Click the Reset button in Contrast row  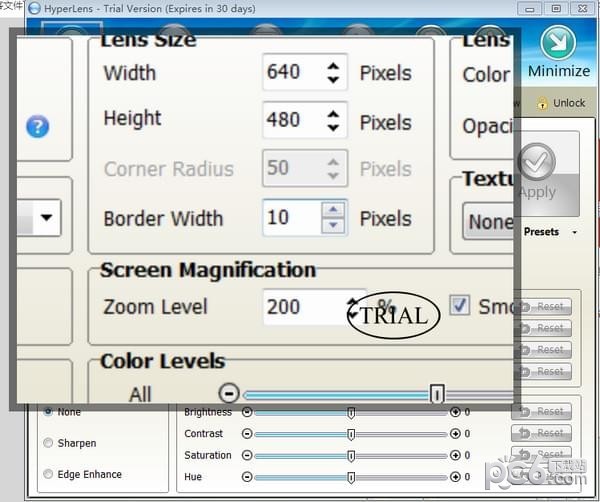point(541,433)
